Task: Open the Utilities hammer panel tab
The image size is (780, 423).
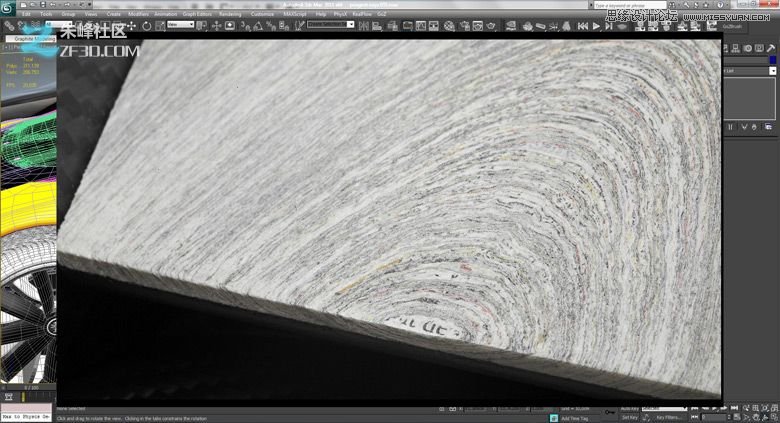Action: coord(771,48)
